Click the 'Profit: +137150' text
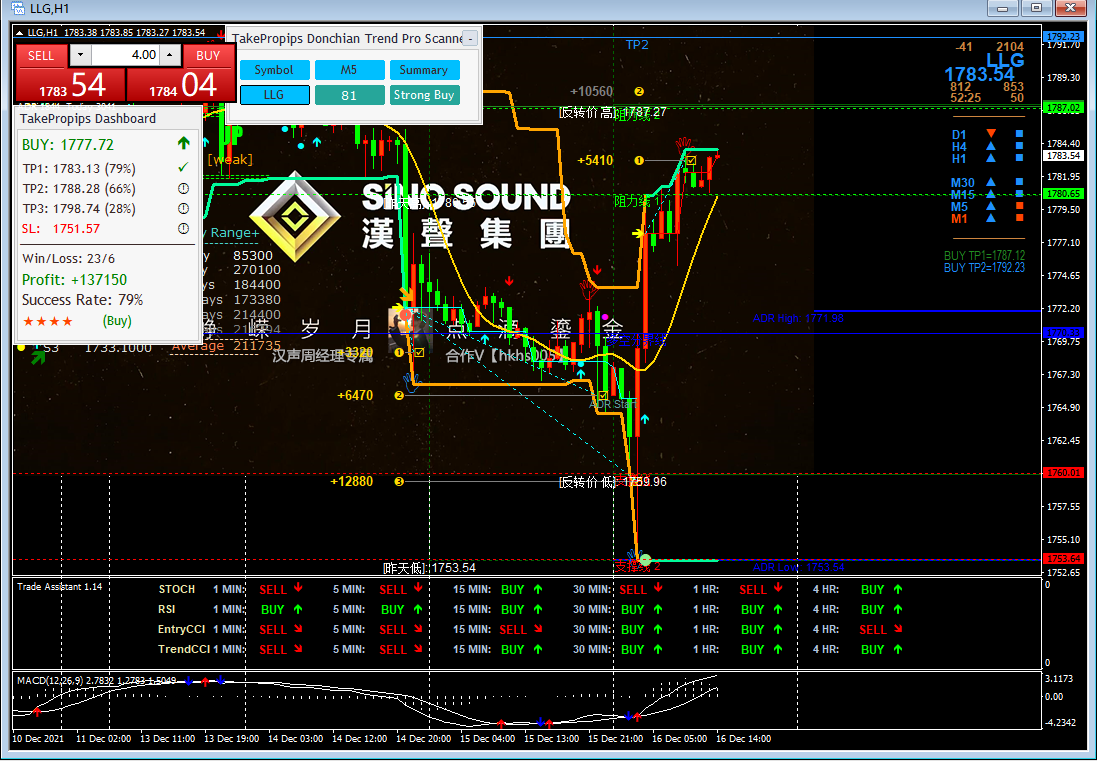This screenshot has width=1097, height=761. [74, 280]
